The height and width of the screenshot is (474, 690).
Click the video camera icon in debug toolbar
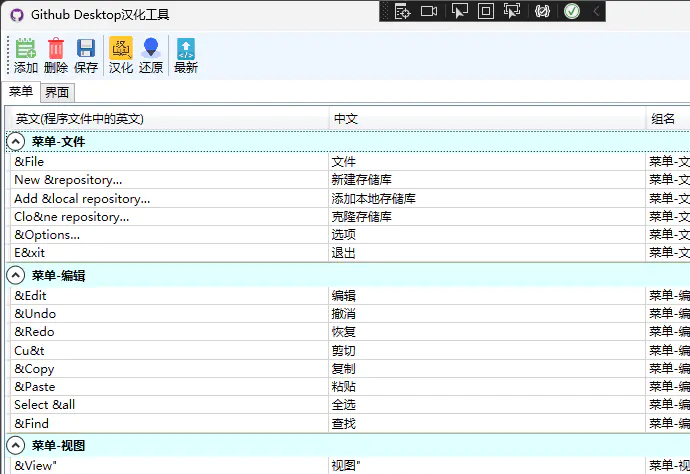pyautogui.click(x=429, y=11)
